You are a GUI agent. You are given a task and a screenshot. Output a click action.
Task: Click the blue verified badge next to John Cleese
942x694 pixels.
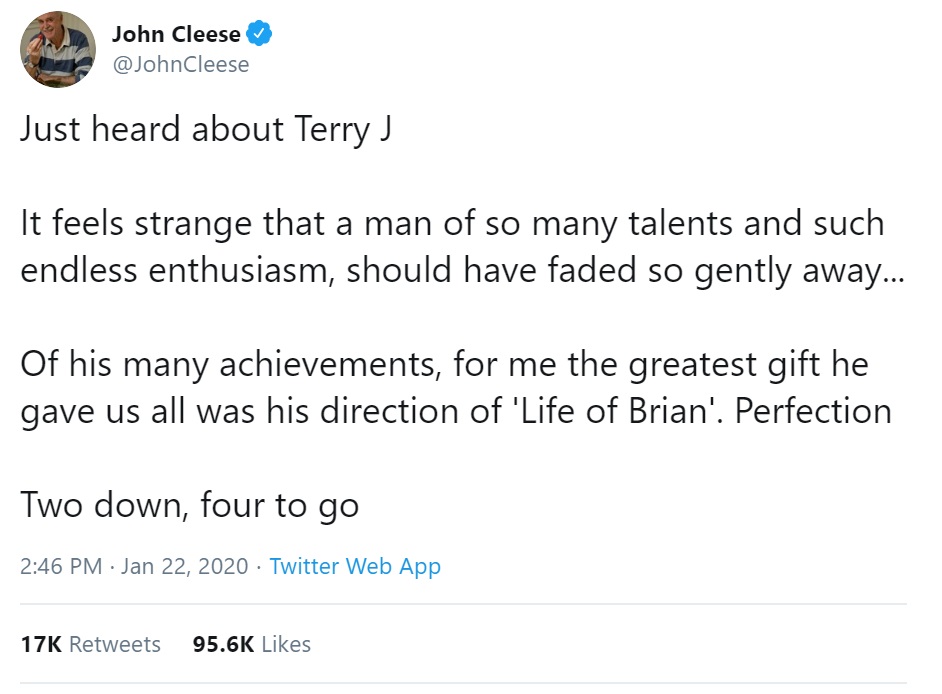tap(258, 33)
